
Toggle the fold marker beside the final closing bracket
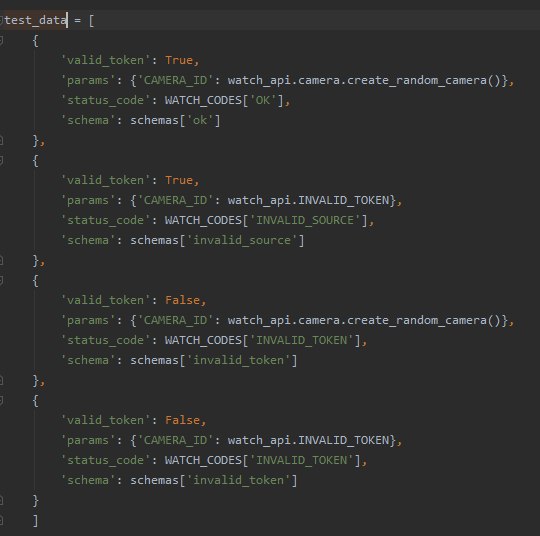pyautogui.click(x=1, y=520)
